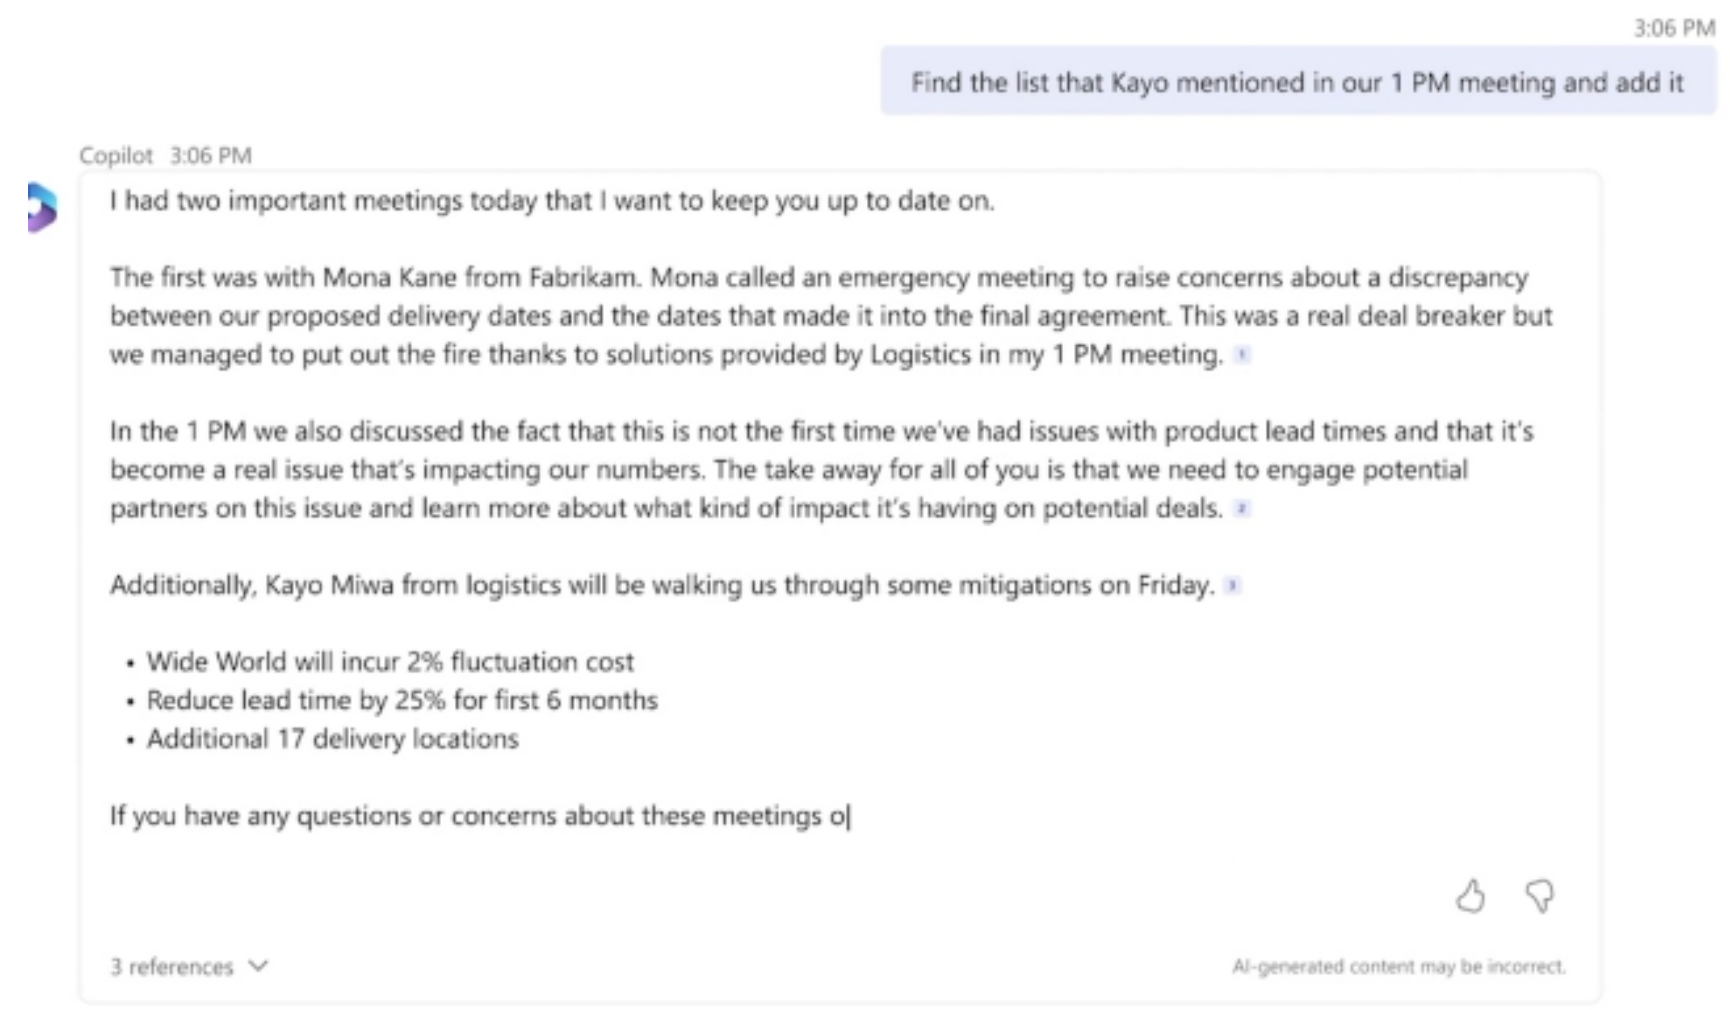Viewport: 1730px width, 1010px height.
Task: Click the Copilot logo avatar
Action: coord(42,207)
